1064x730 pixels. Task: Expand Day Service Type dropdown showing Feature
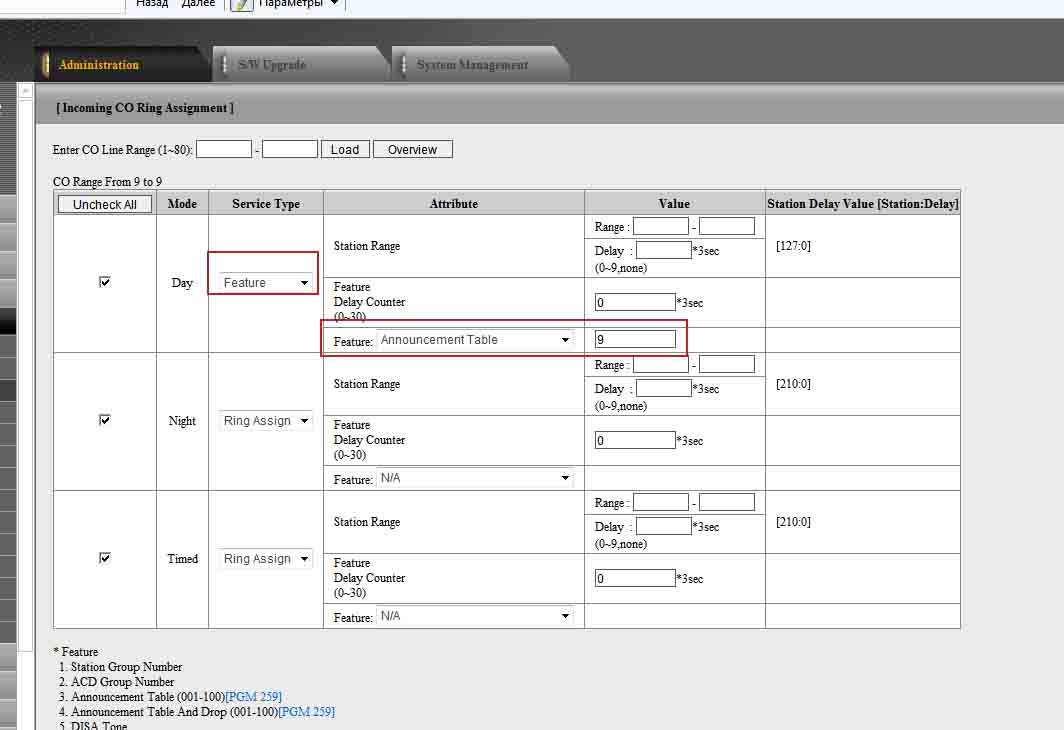(x=266, y=283)
